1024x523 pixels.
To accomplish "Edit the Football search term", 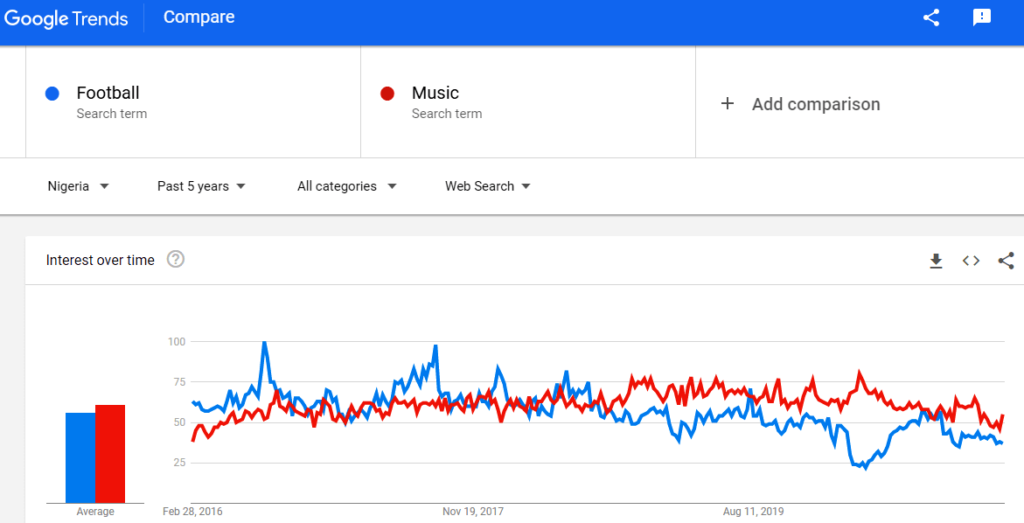I will (108, 93).
